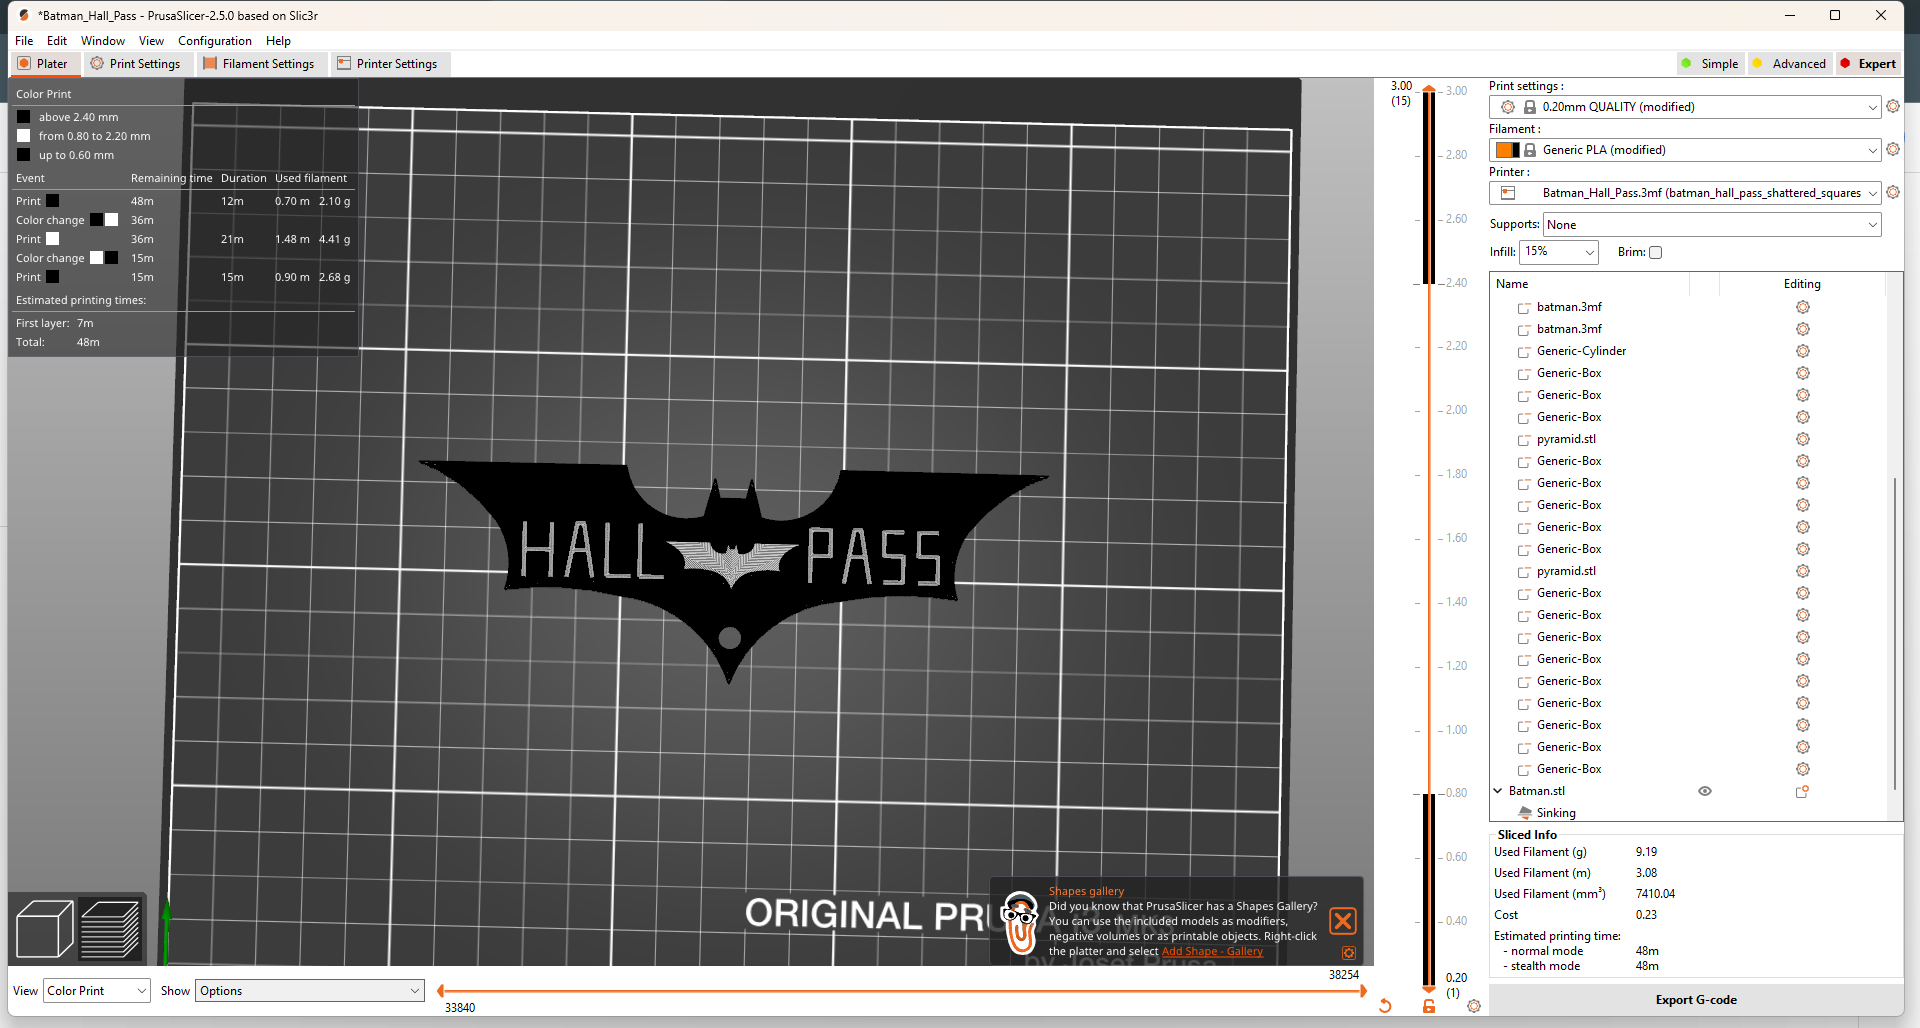The width and height of the screenshot is (1920, 1028).
Task: Switch to the Filament Settings tab
Action: (x=261, y=63)
